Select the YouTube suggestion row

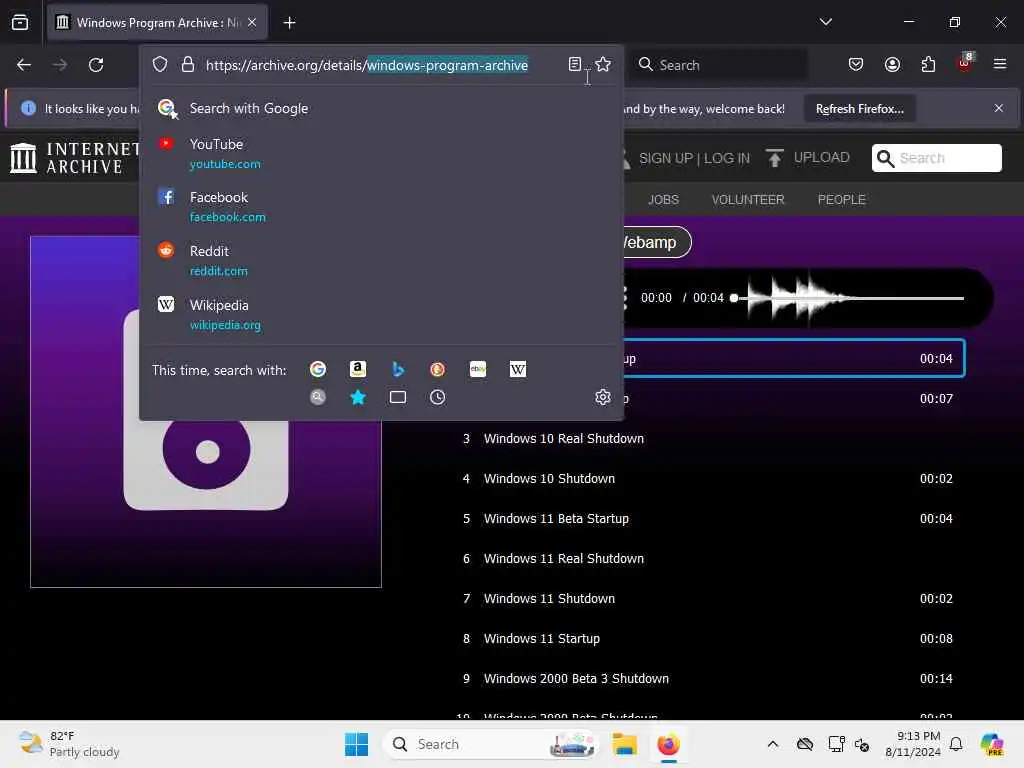click(x=381, y=153)
